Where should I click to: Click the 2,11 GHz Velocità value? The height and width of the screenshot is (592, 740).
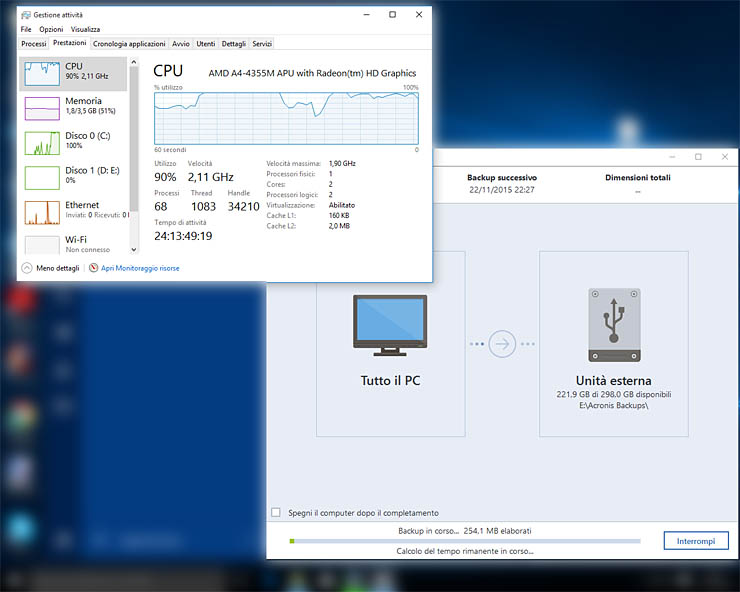point(210,177)
